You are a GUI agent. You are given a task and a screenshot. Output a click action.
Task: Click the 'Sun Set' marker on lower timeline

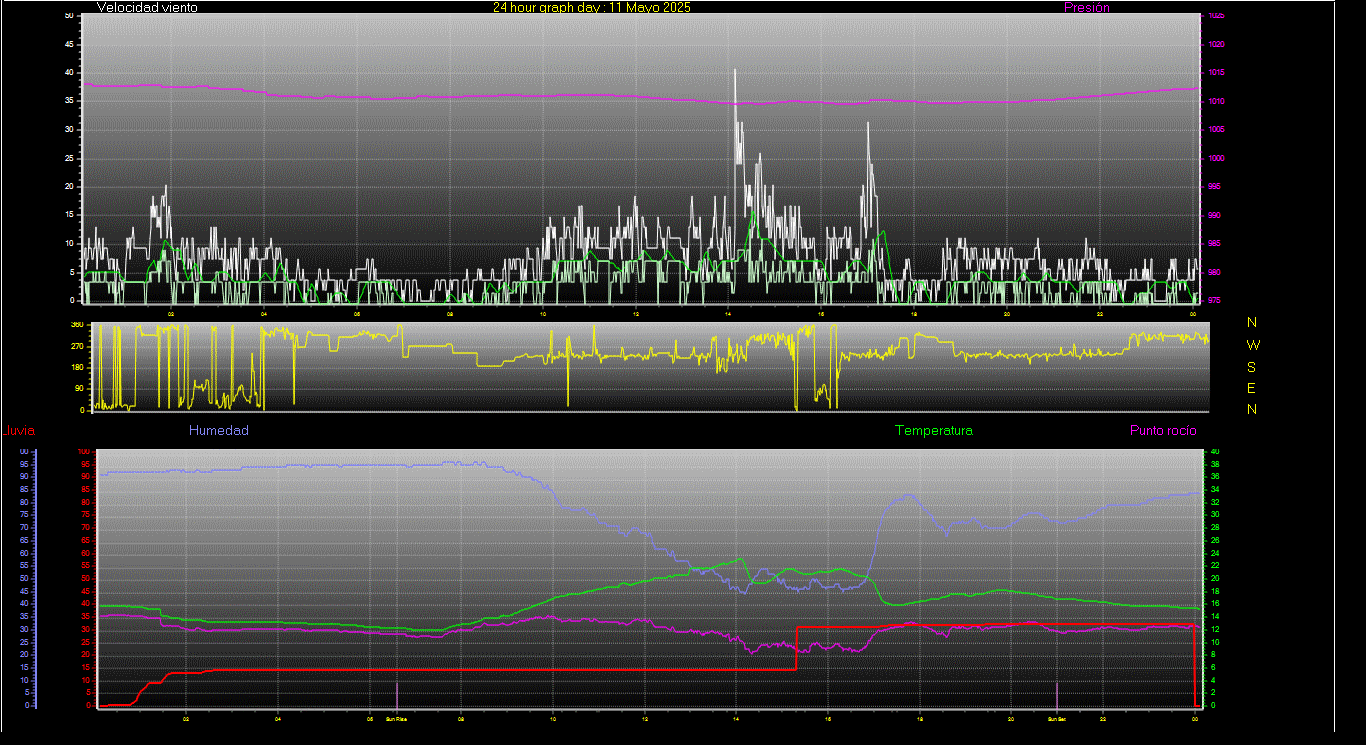(1057, 719)
